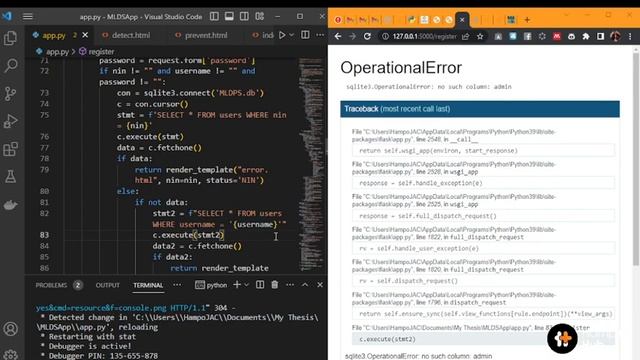Click the browser page vertical scrollbar

[636, 159]
